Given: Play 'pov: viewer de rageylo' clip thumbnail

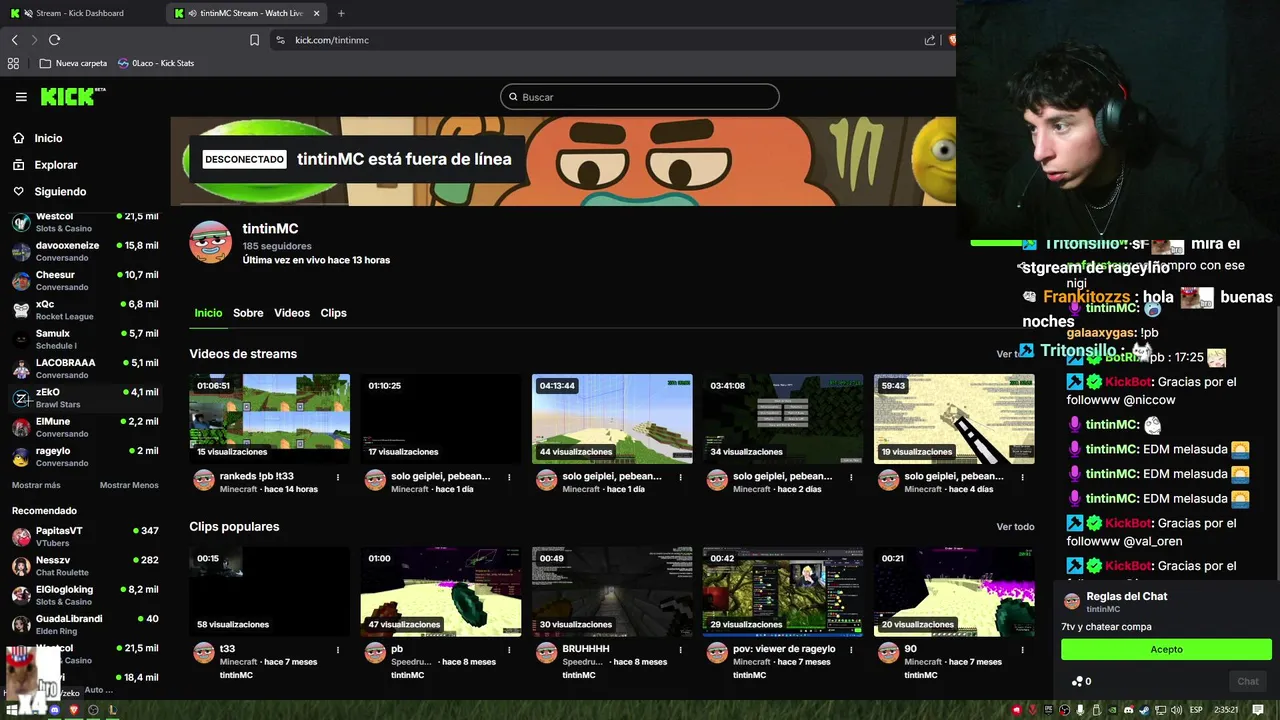Looking at the screenshot, I should tap(783, 592).
